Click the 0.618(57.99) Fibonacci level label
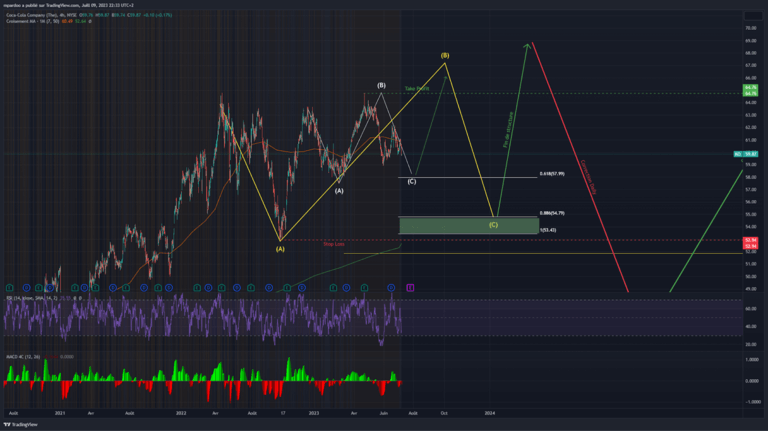Screen dimensions: 768x431 tap(552, 174)
